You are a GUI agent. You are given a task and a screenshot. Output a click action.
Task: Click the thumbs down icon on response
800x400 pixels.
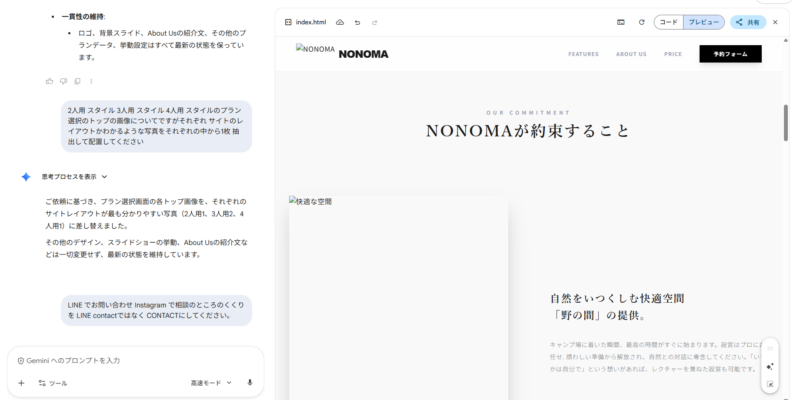pos(63,81)
